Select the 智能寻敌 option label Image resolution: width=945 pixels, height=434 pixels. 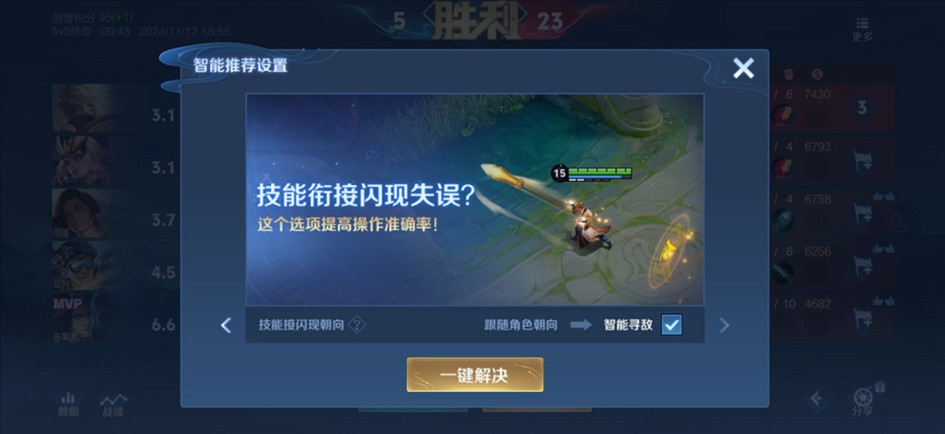[628, 325]
